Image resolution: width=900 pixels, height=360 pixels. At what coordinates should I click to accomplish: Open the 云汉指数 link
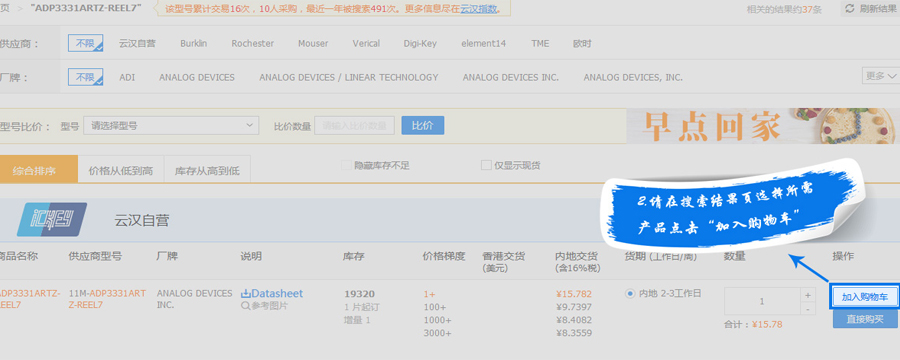pyautogui.click(x=478, y=9)
